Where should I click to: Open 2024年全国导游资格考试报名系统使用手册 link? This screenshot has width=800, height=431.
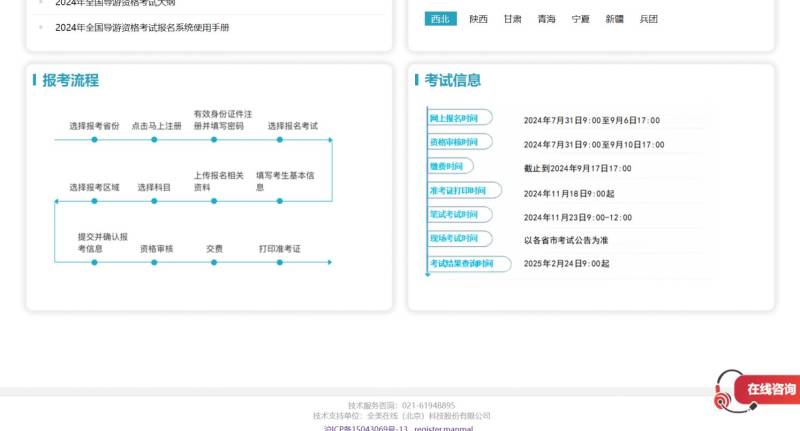pyautogui.click(x=142, y=28)
